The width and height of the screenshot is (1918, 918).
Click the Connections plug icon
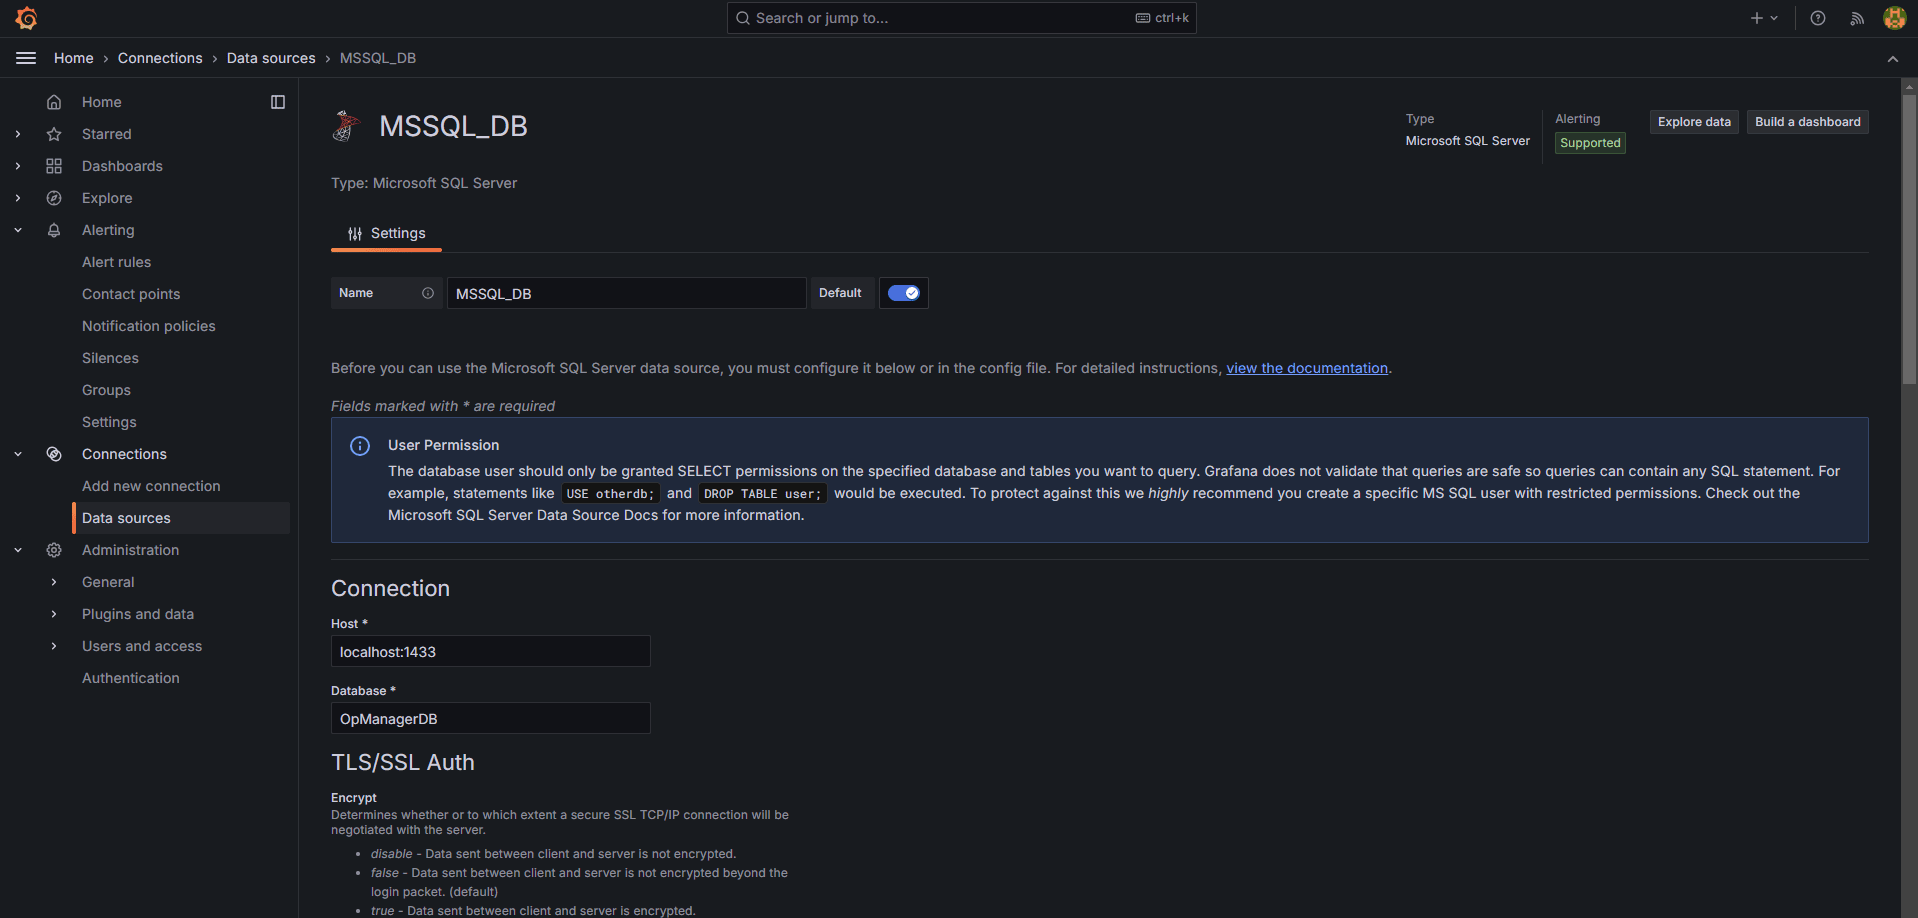point(54,454)
